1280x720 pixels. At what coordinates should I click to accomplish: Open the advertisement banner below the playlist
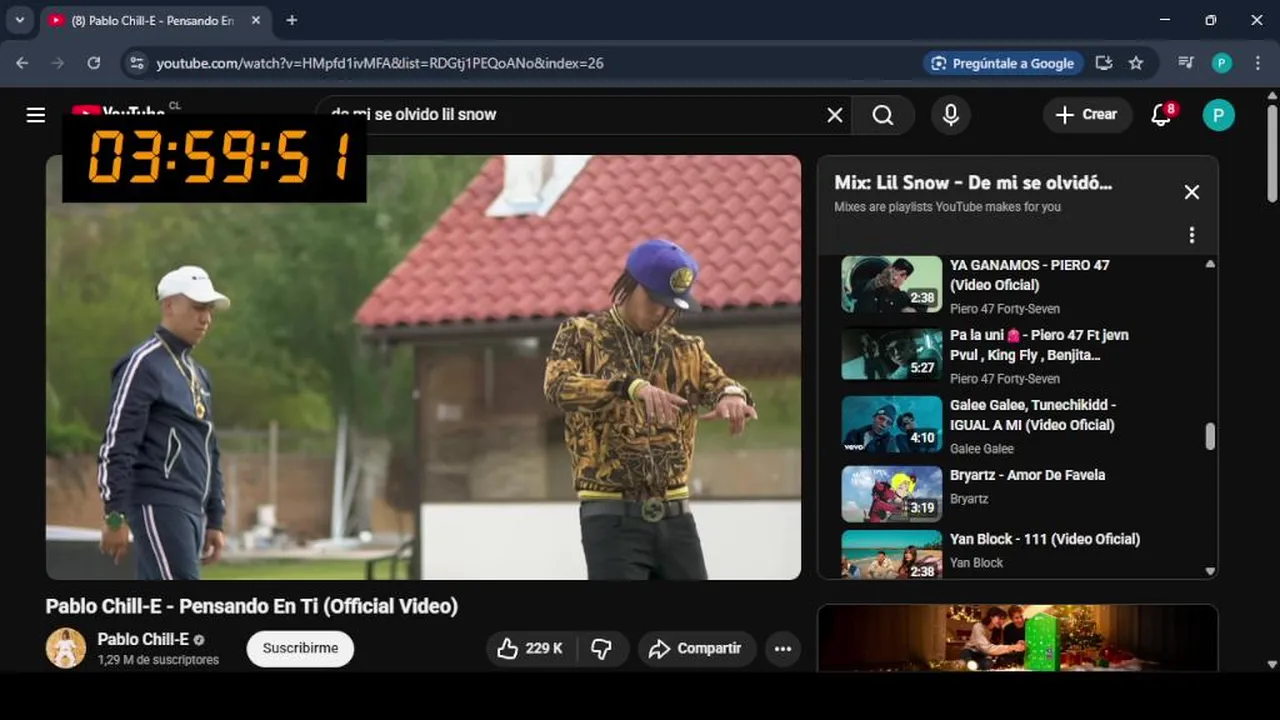[1018, 638]
